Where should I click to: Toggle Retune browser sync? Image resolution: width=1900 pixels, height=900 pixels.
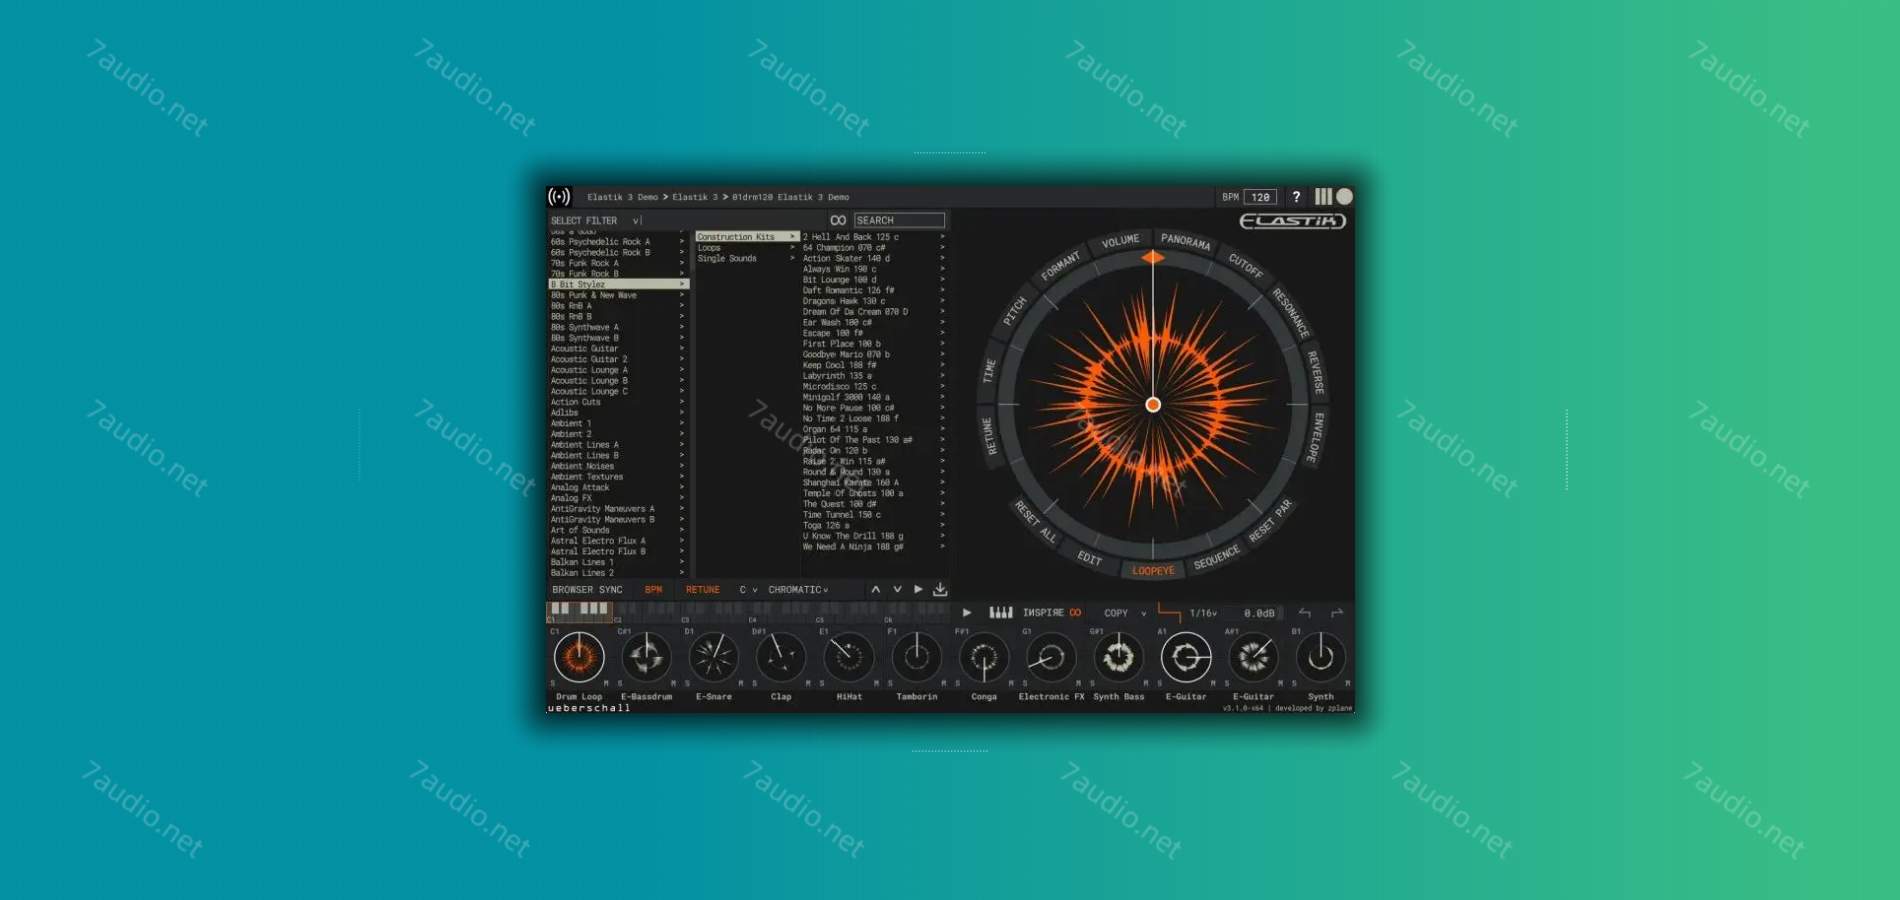point(702,590)
